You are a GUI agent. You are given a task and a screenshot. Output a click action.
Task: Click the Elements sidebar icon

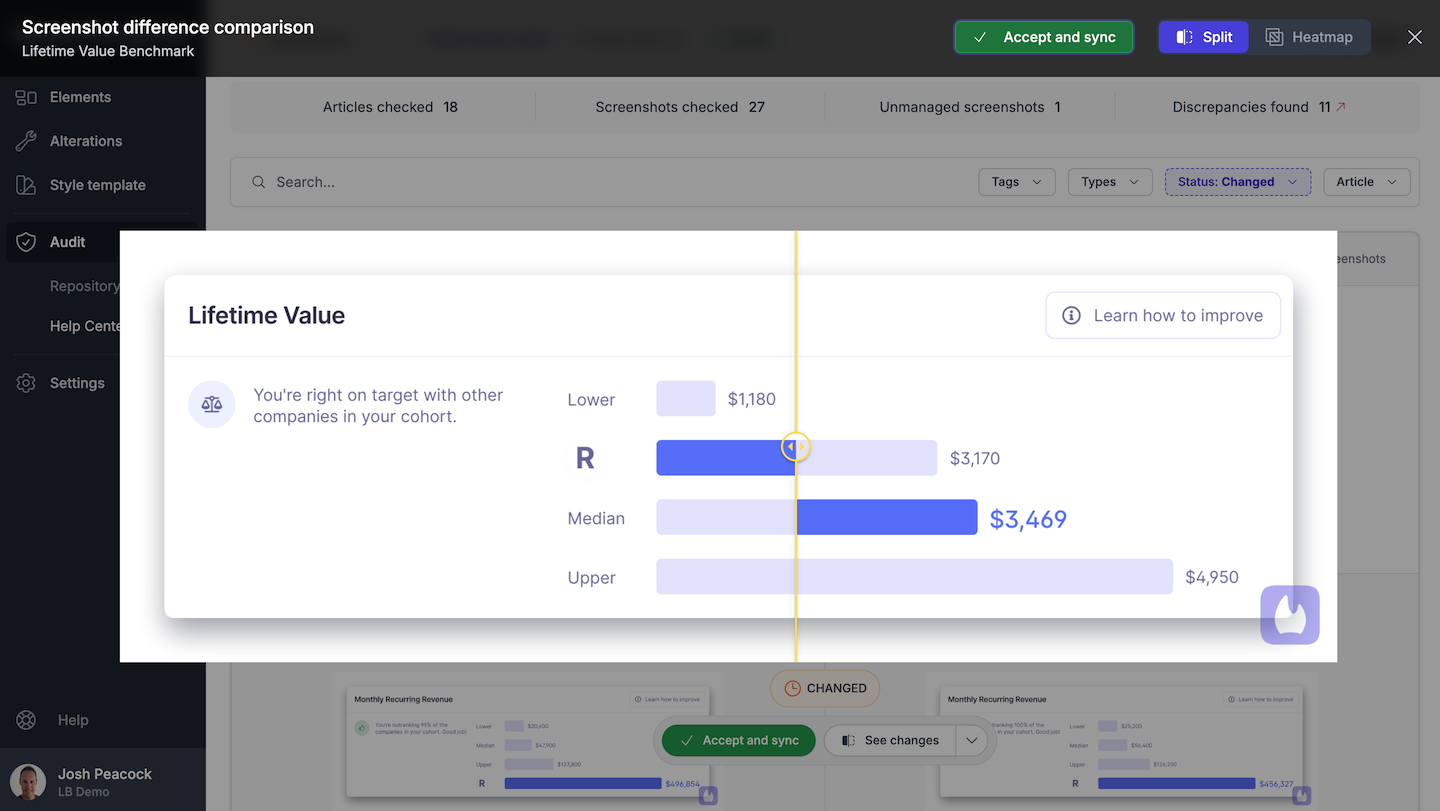pos(26,97)
